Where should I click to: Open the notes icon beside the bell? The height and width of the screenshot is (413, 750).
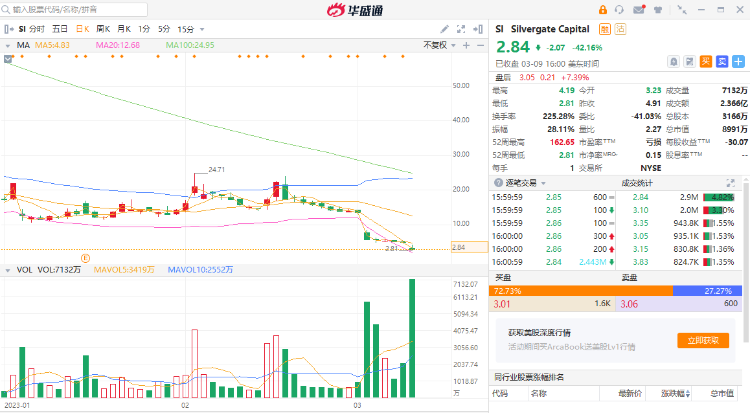pyautogui.click(x=689, y=62)
